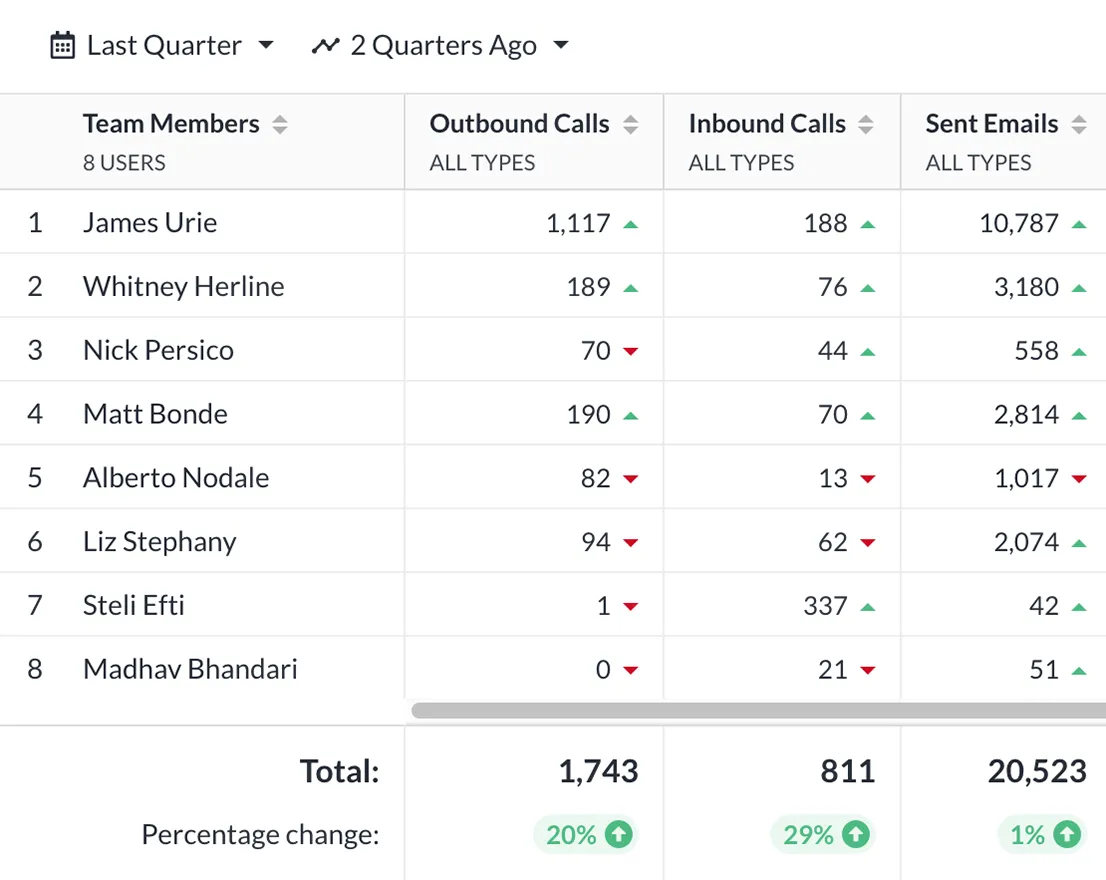Open the 2 Quarters Ago comparison dropdown
Viewport: 1106px width, 880px height.
pos(561,45)
